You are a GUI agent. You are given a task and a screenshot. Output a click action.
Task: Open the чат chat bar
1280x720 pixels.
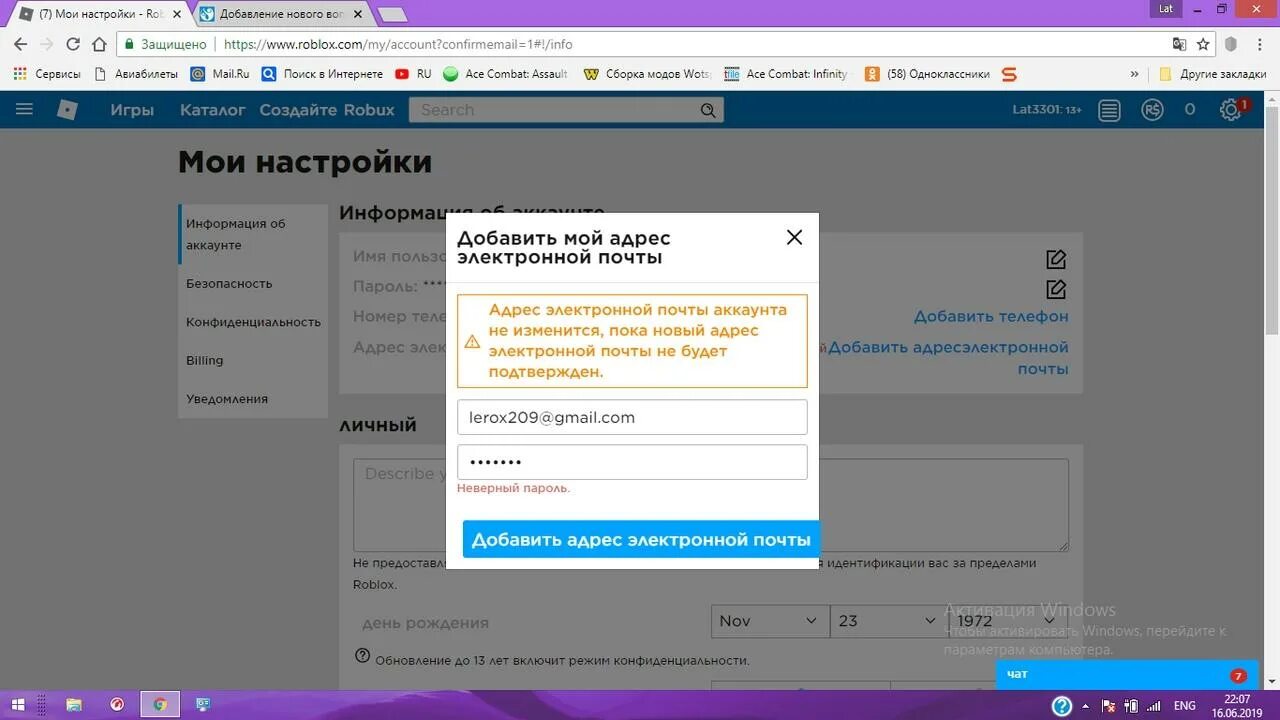[1127, 675]
